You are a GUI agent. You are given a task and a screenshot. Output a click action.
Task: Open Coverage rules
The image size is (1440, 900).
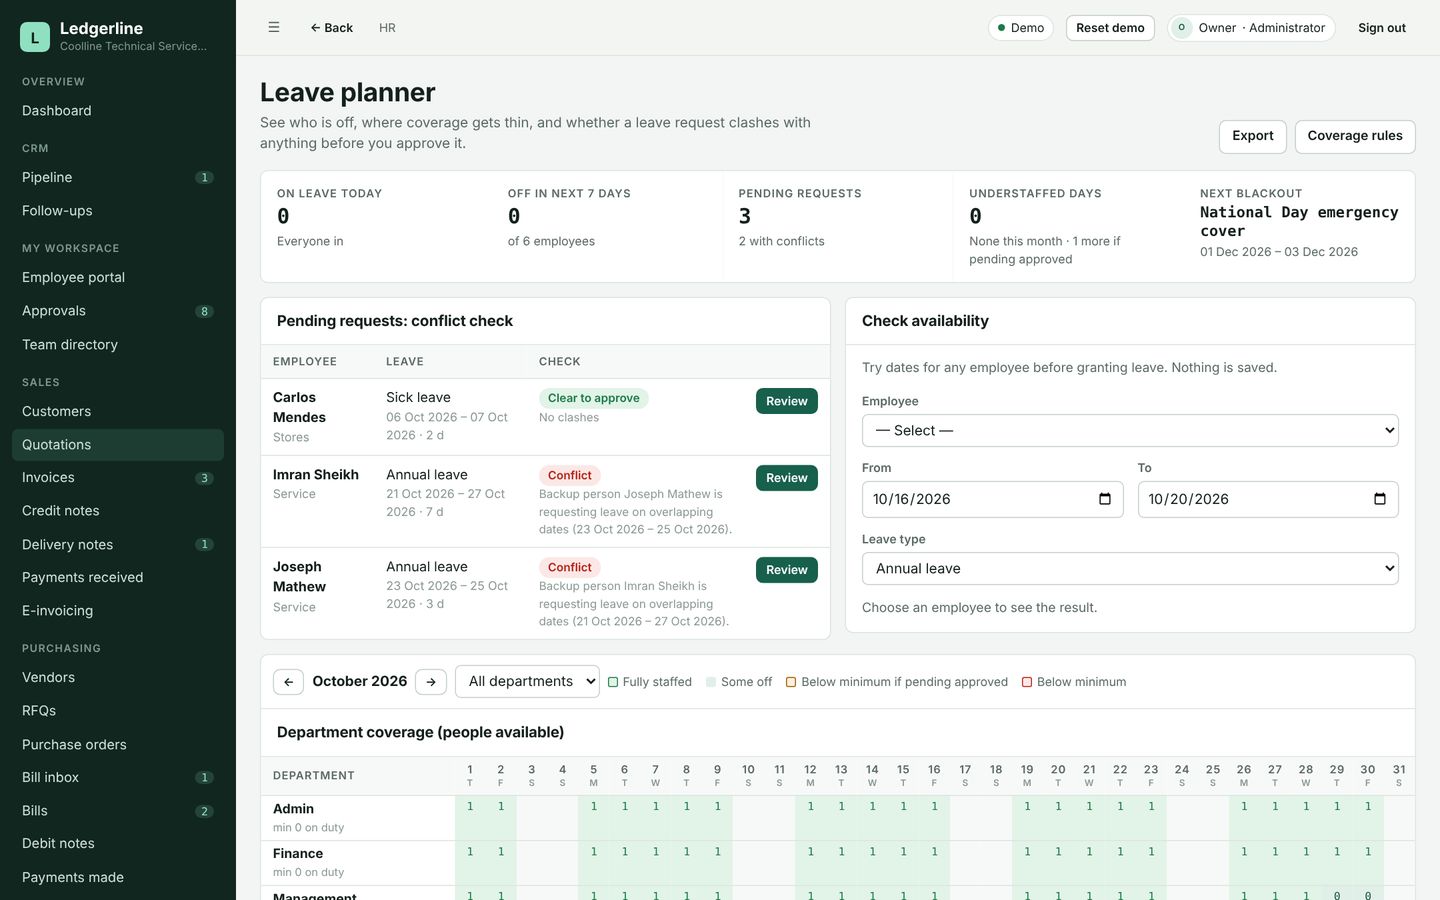coord(1355,137)
